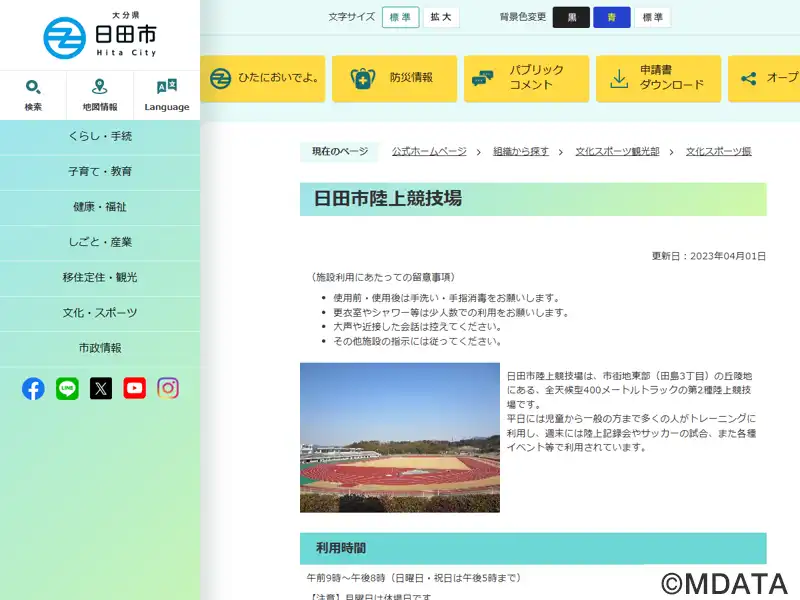Reset background color to standard (標準)
Viewport: 800px width, 600px height.
tap(652, 17)
